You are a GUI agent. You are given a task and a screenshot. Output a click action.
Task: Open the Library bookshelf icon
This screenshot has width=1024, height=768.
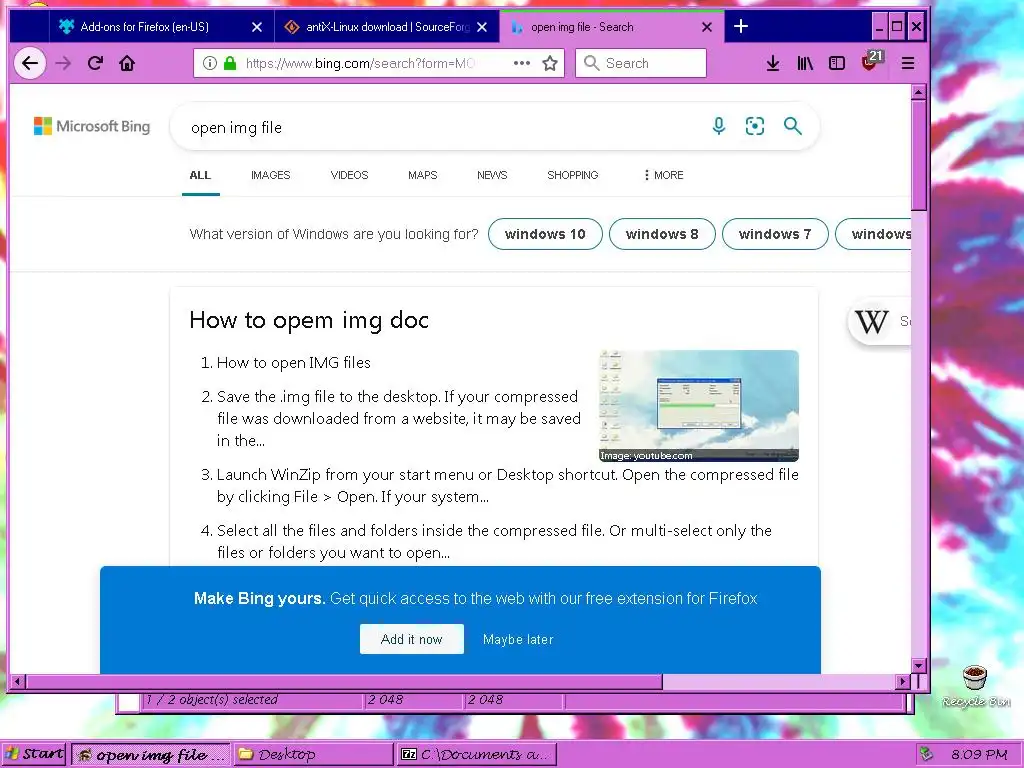(805, 63)
